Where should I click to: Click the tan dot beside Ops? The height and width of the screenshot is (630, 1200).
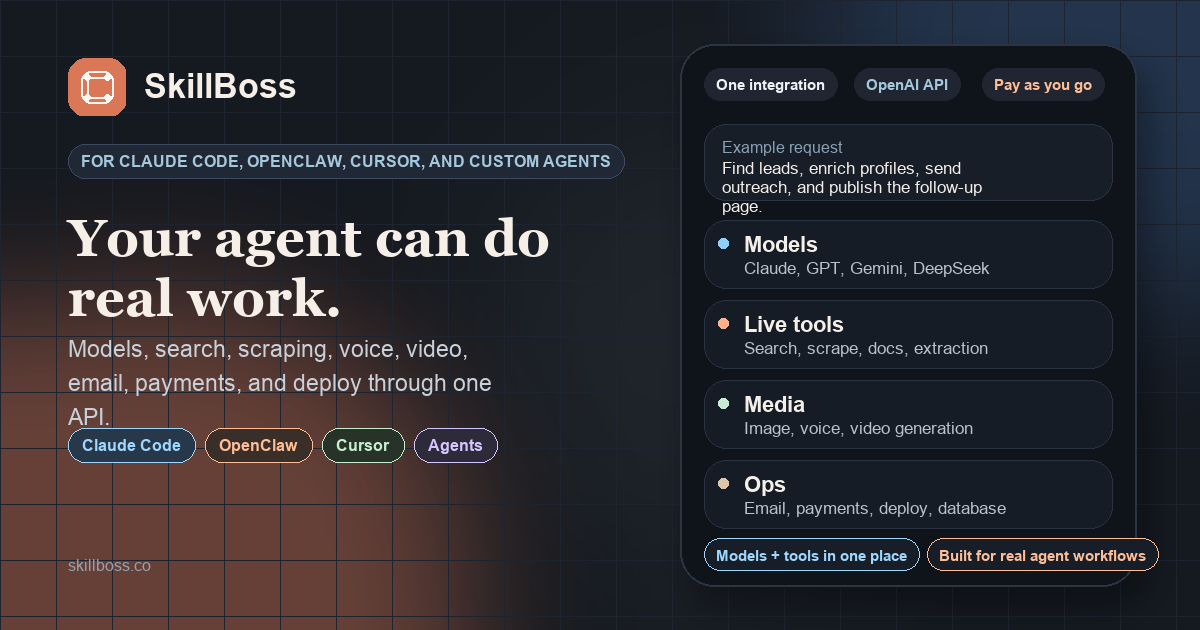click(x=724, y=484)
